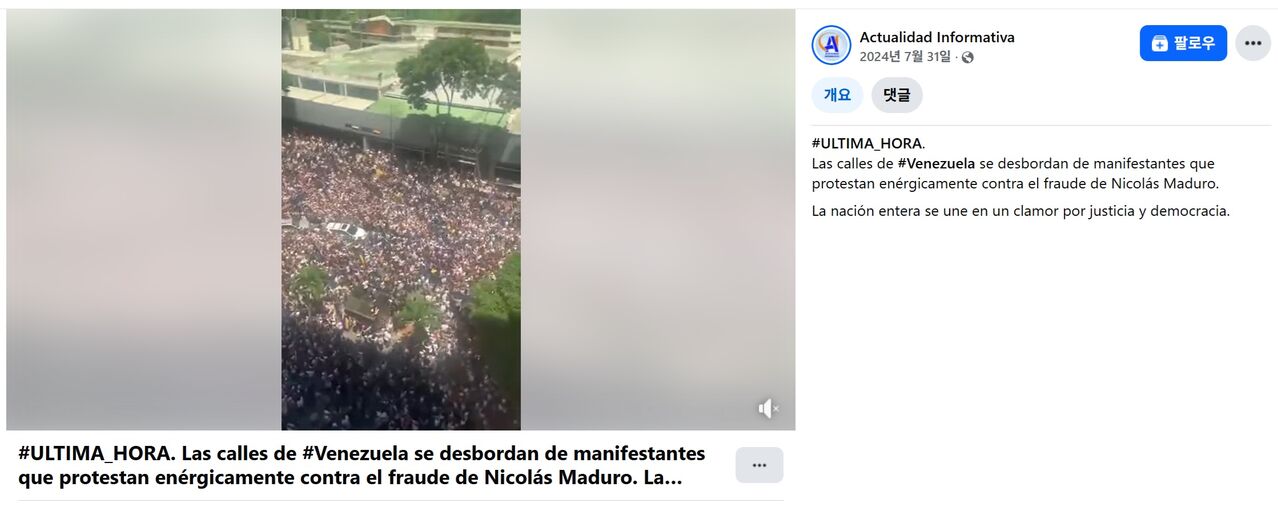Click the description text about justicia y democracia

pyautogui.click(x=1021, y=211)
